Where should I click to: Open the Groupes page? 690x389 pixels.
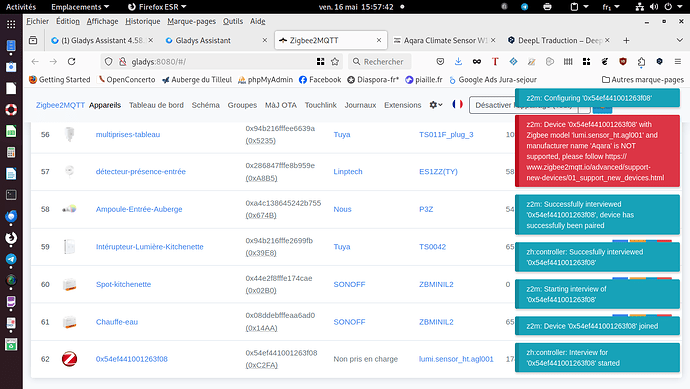tap(242, 105)
